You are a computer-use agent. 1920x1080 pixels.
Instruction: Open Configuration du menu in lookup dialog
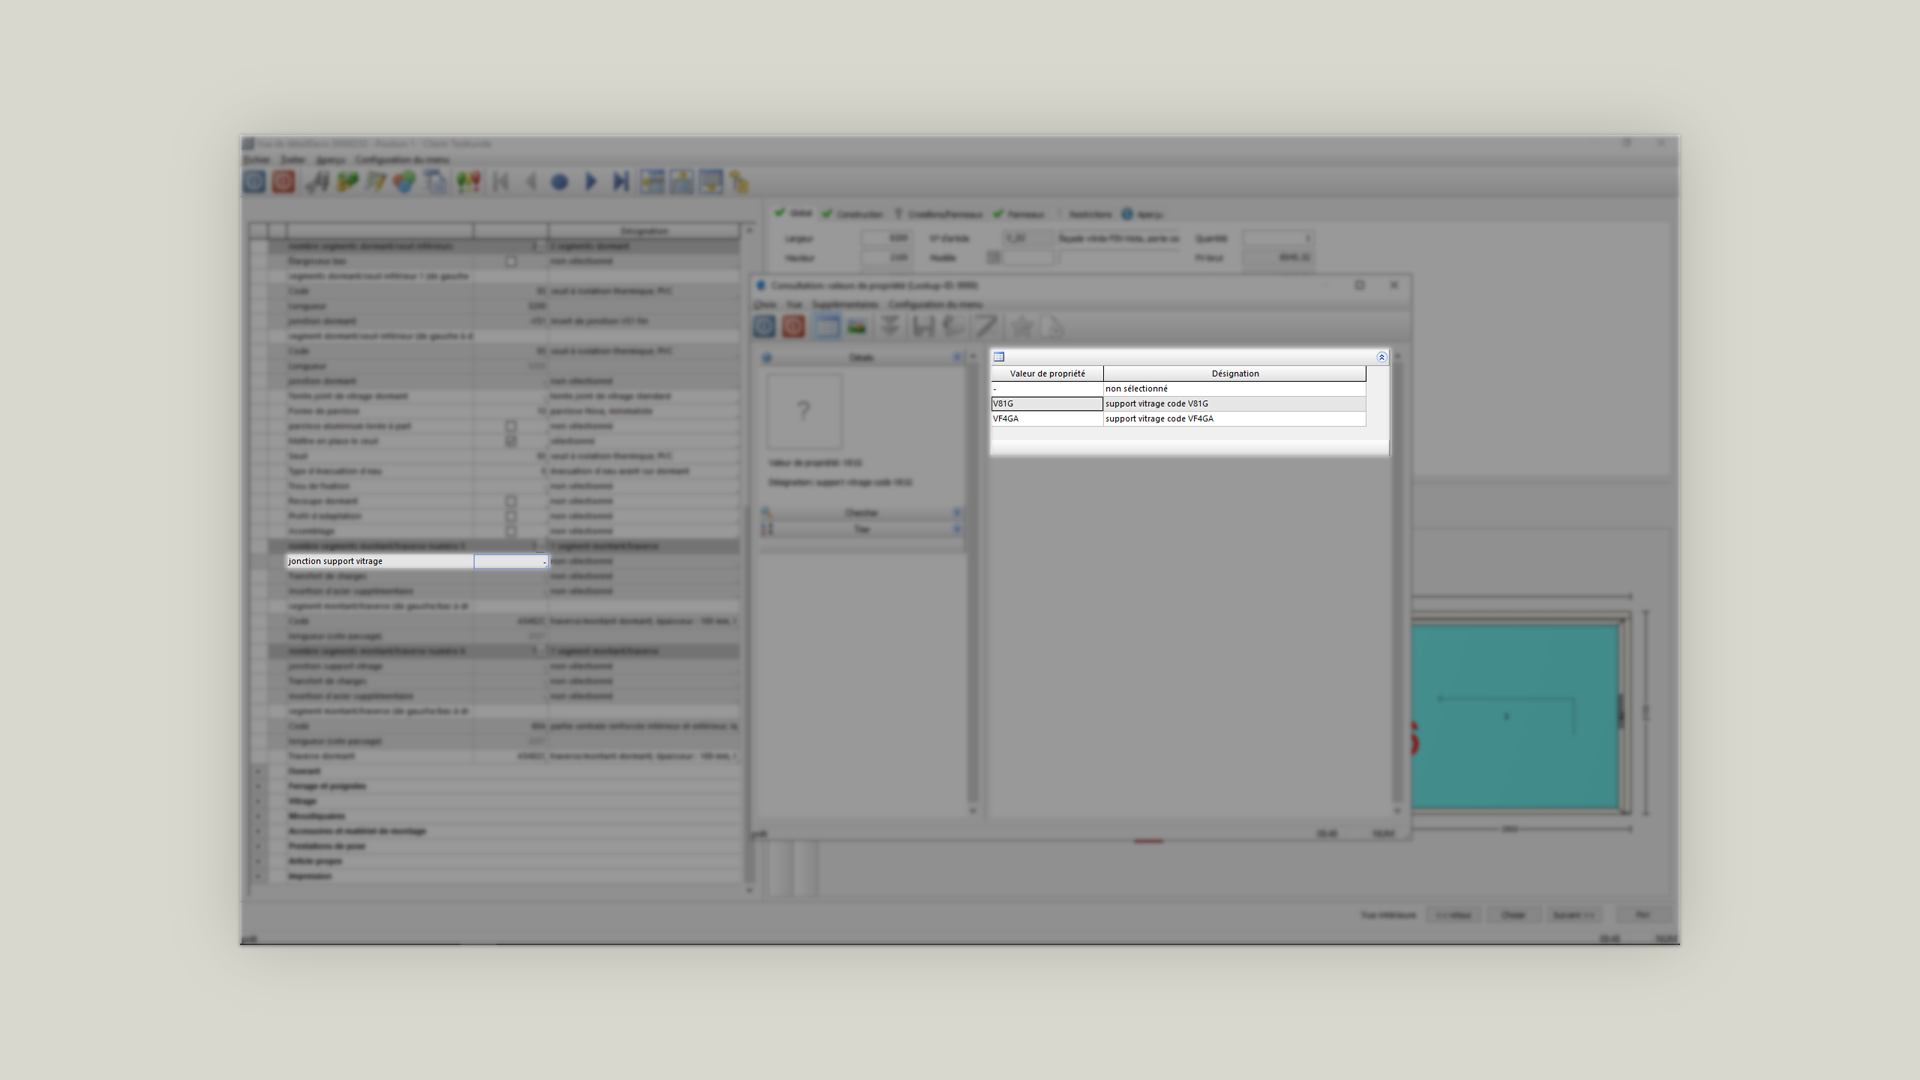pos(936,304)
